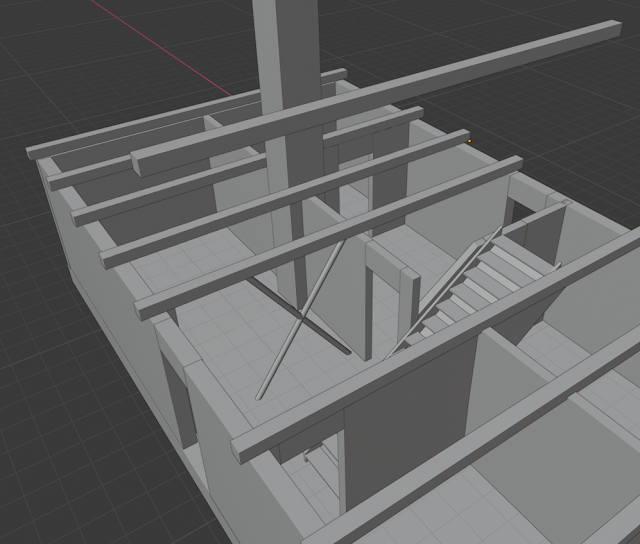This screenshot has width=640, height=544.
Task: Select the long diagonal beam extending top-right
Action: (x=376, y=98)
